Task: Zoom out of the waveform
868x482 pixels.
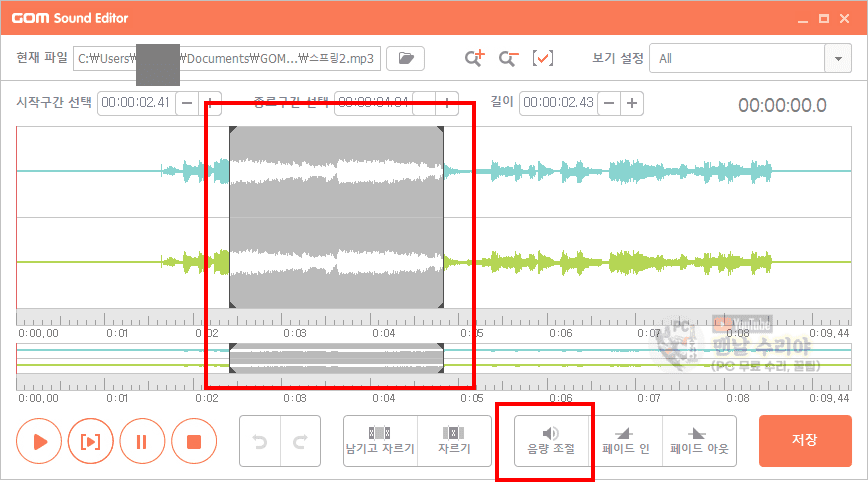Action: click(x=508, y=58)
